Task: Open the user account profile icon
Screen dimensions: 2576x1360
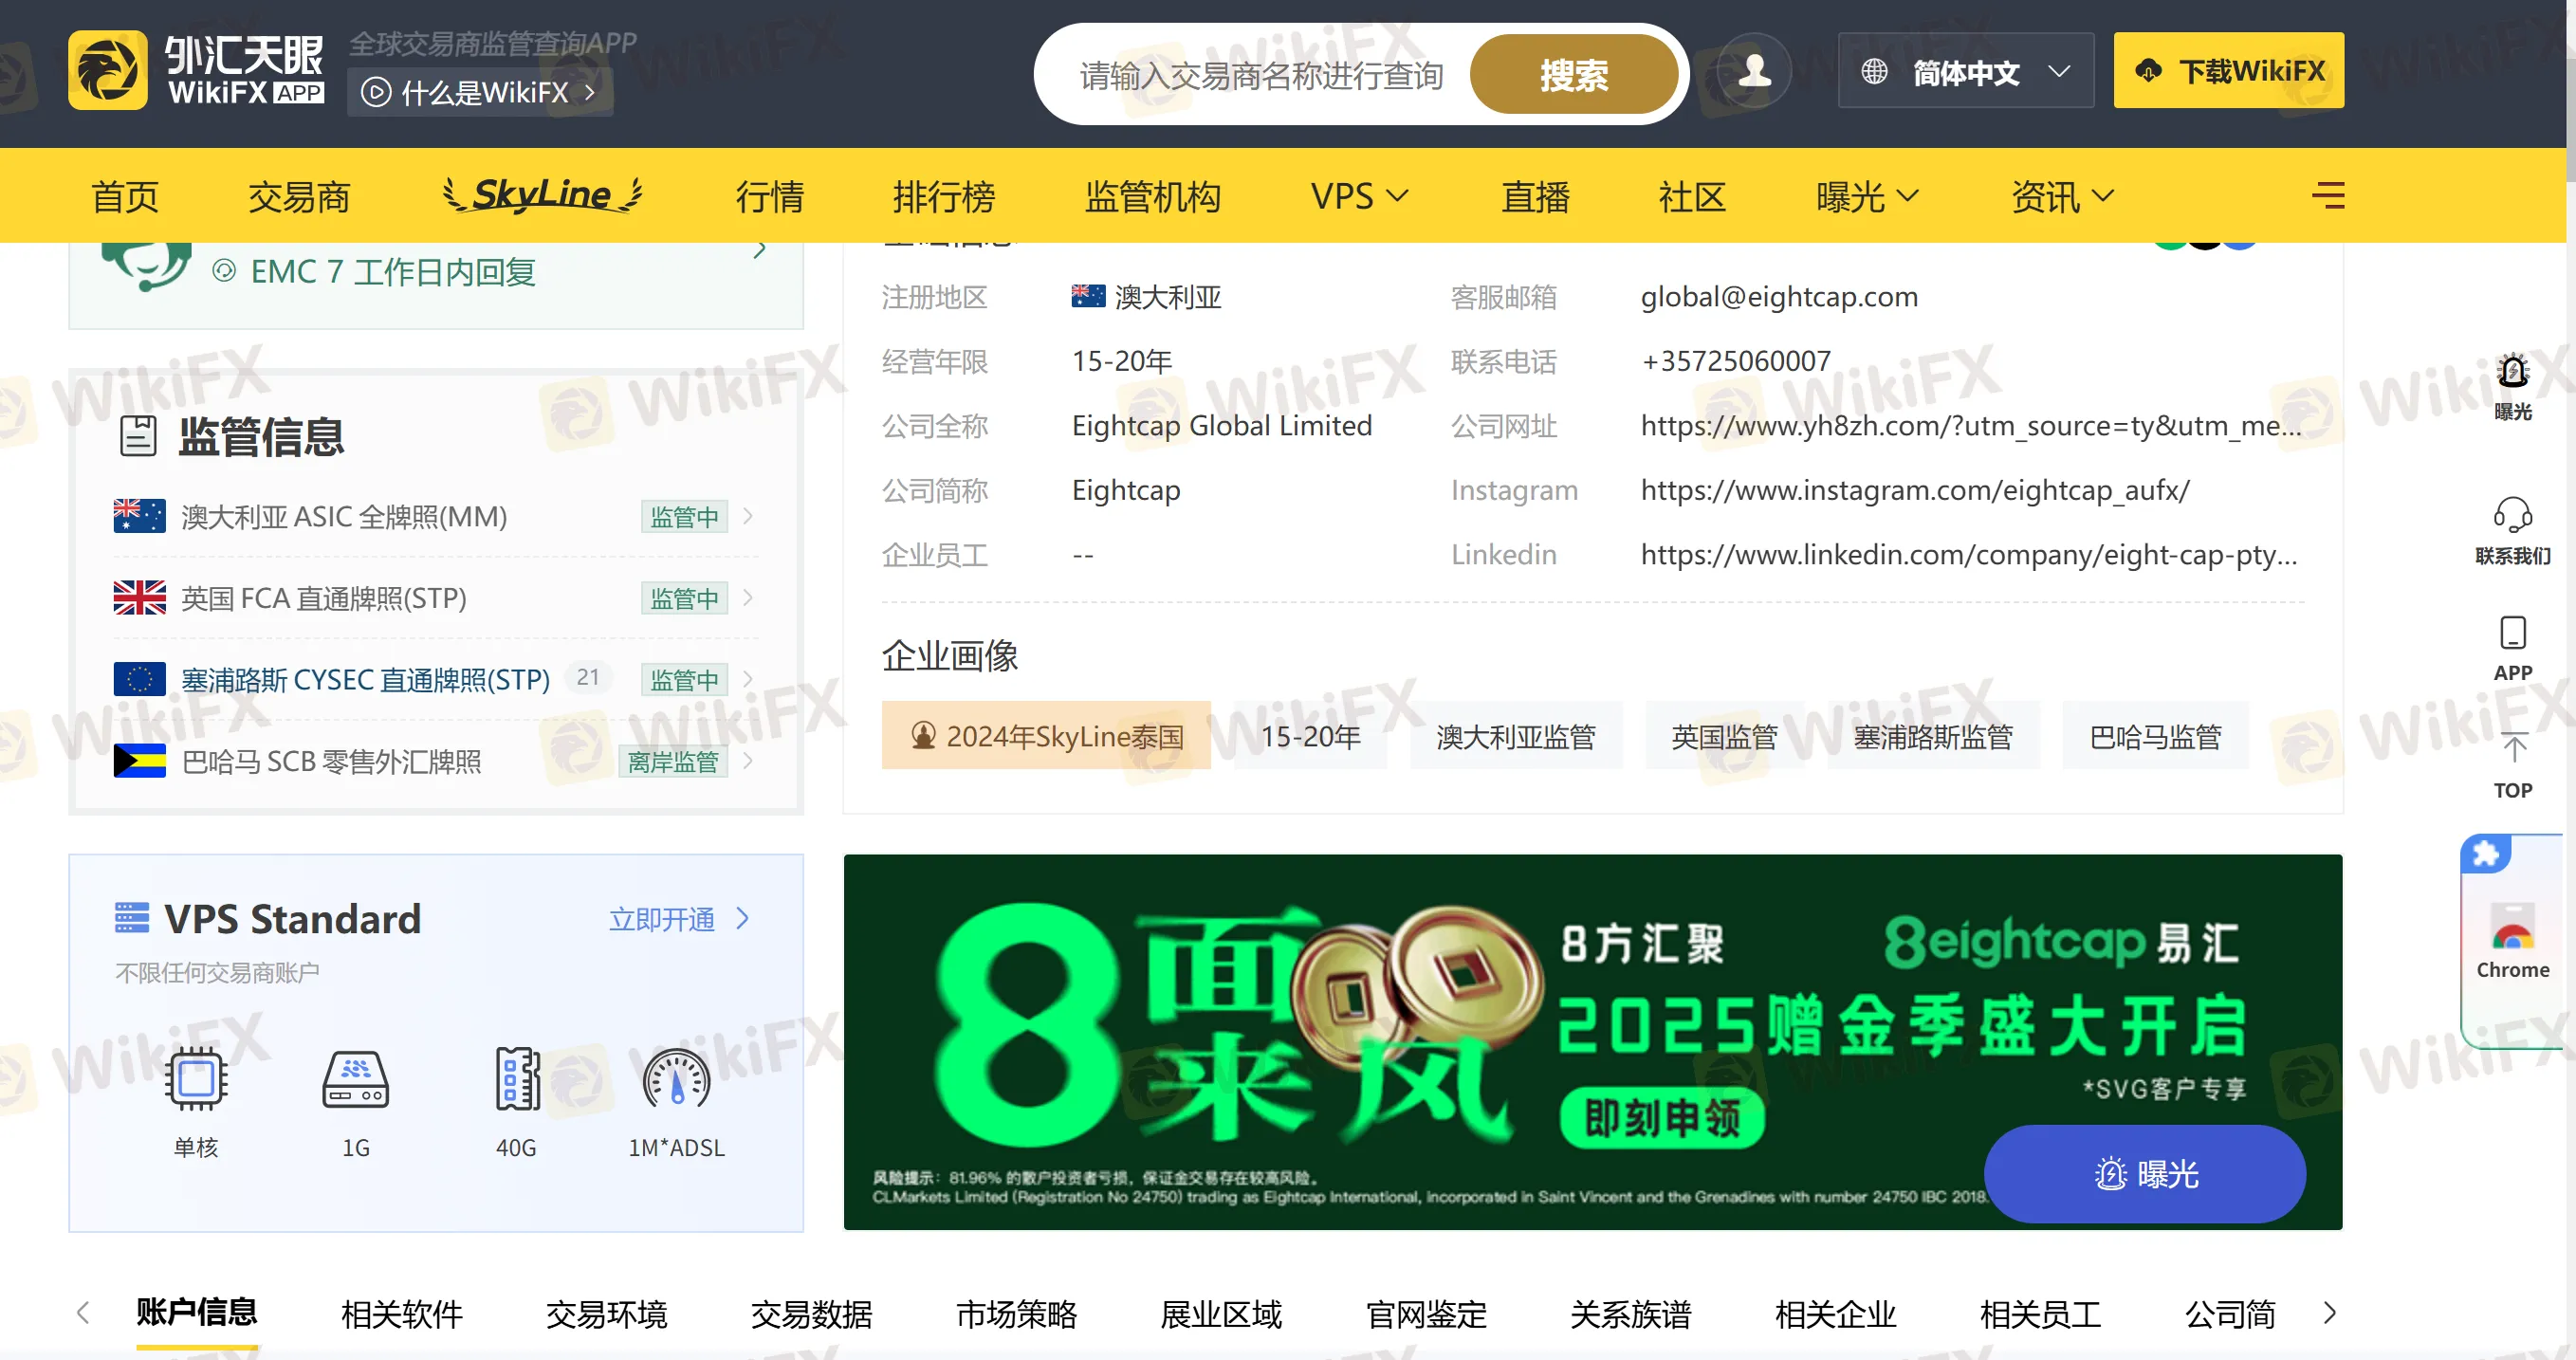Action: pos(1754,71)
